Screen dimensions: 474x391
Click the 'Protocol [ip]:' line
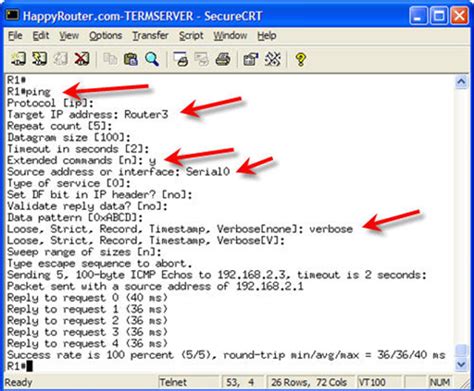[50, 103]
